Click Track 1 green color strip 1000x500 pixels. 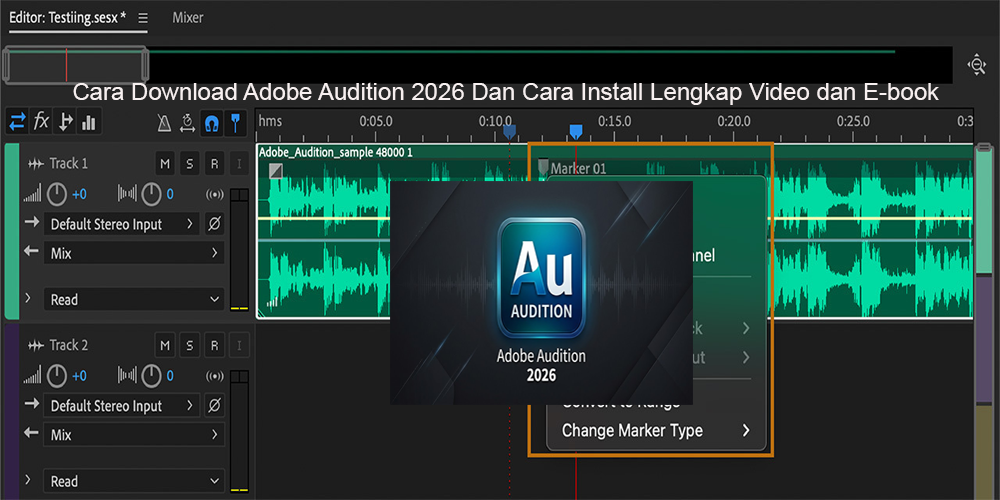tap(11, 231)
